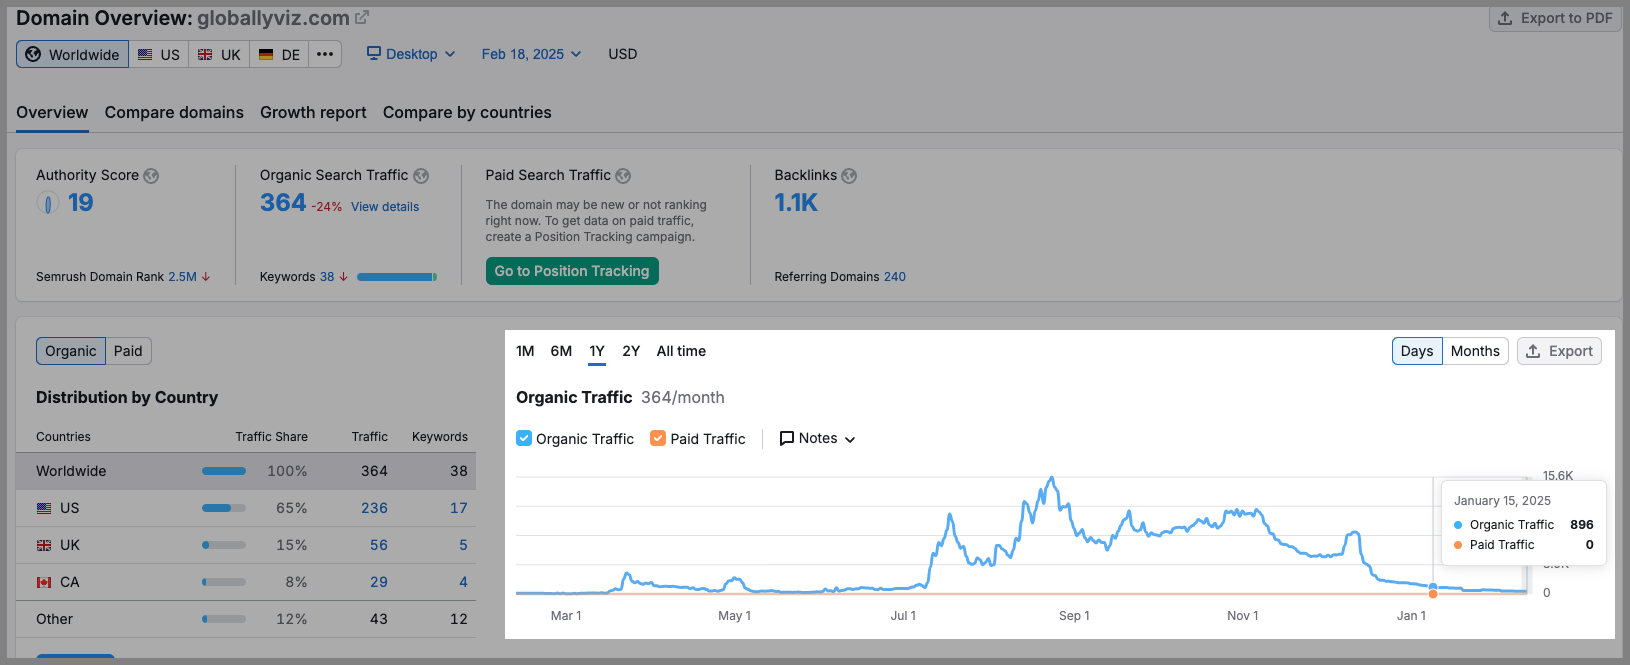Screen dimensions: 1630x665
Task: Open organic search traffic value 364
Action: click(283, 203)
